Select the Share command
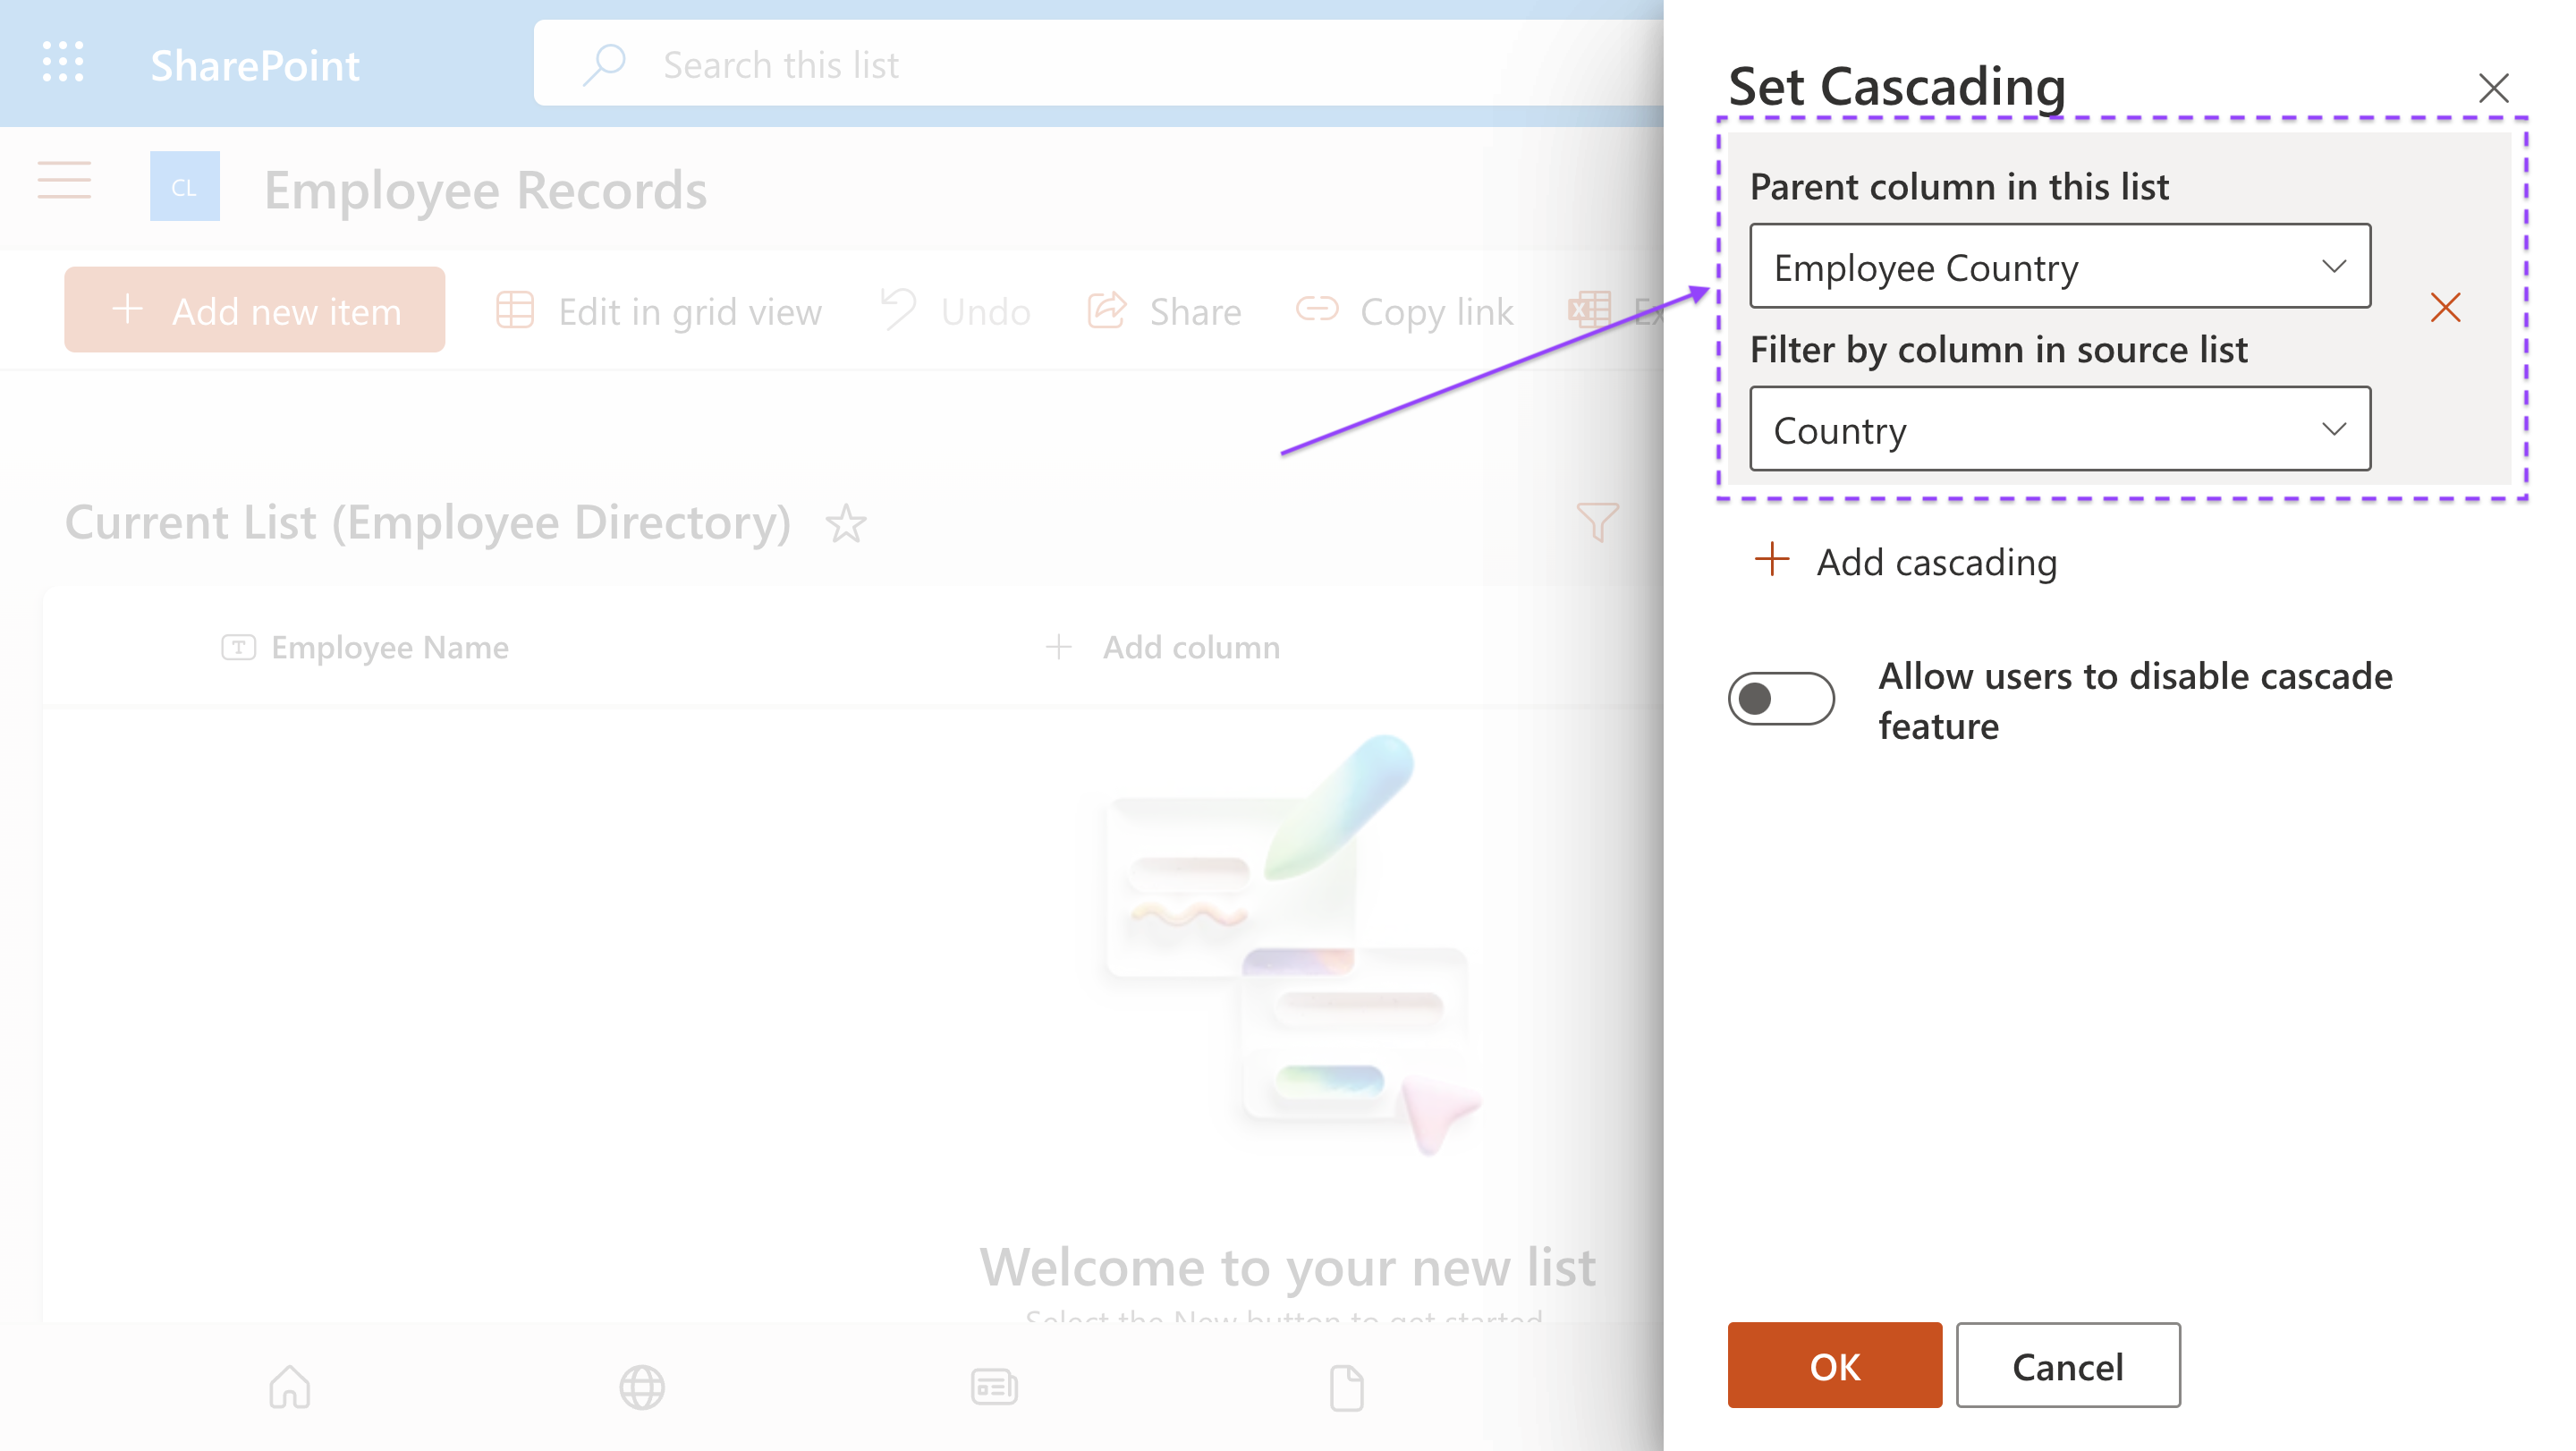The width and height of the screenshot is (2576, 1451). [1164, 311]
